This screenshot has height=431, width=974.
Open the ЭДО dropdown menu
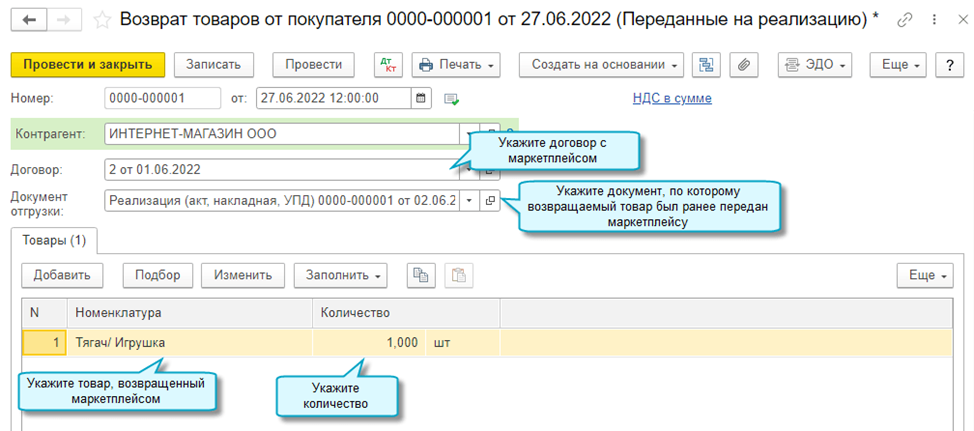(x=814, y=65)
